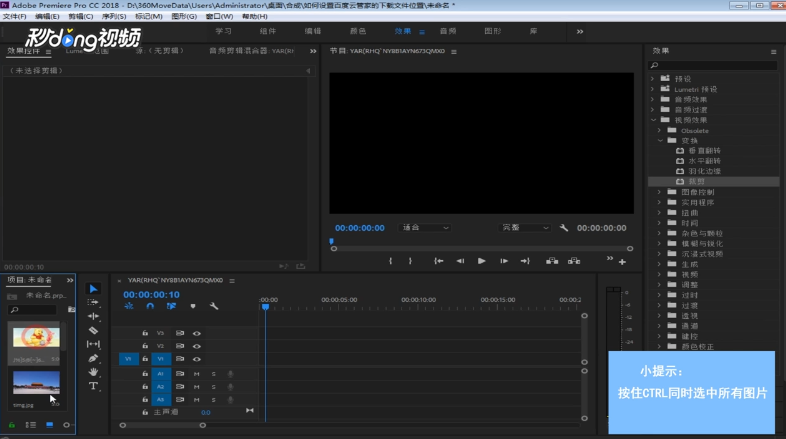The width and height of the screenshot is (786, 439).
Task: Click the Extract button in program monitor
Action: click(574, 261)
